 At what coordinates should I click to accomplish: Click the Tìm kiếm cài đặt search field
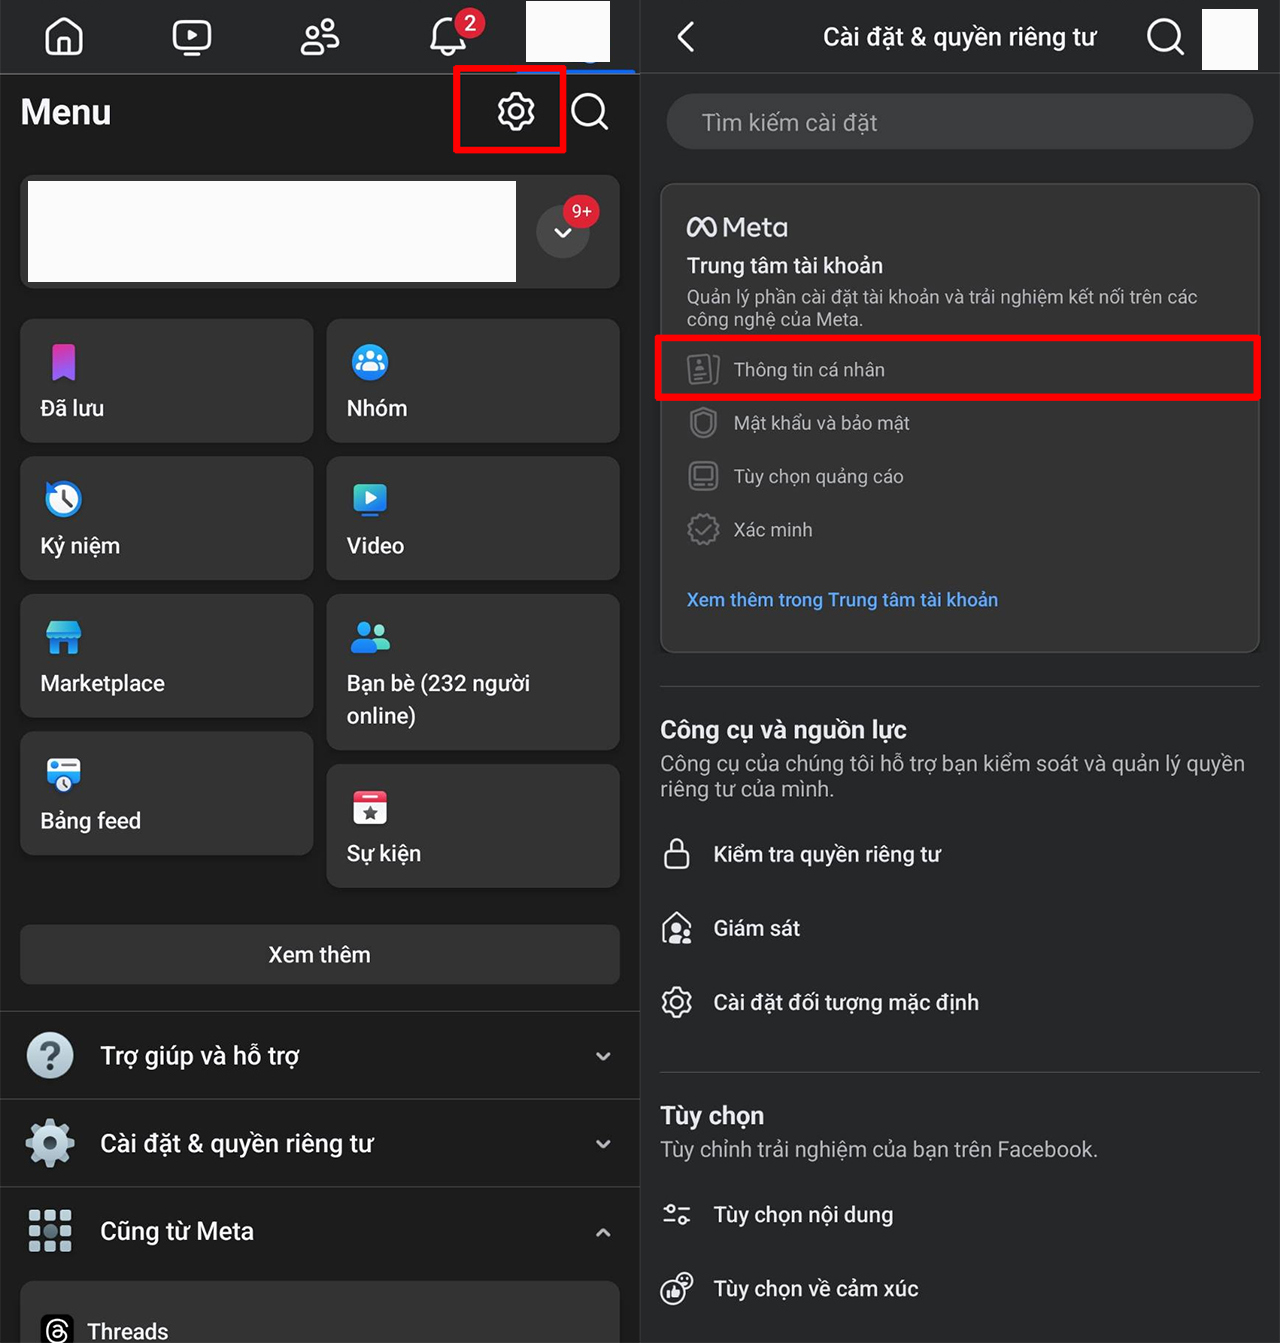pyautogui.click(x=959, y=122)
